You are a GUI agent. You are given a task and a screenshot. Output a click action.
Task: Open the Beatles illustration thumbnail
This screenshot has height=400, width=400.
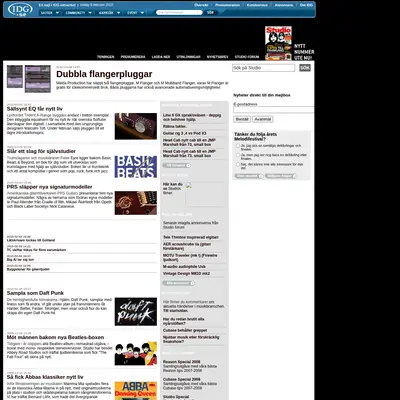coord(136,354)
